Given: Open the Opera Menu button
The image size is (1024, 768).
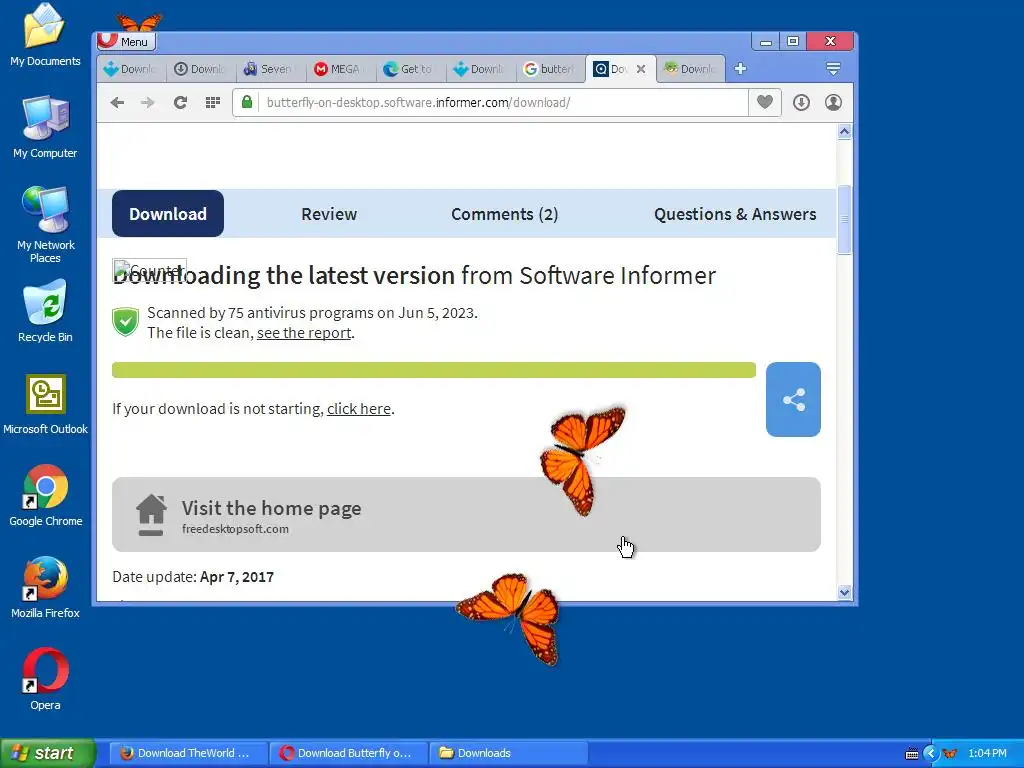Looking at the screenshot, I should point(127,41).
